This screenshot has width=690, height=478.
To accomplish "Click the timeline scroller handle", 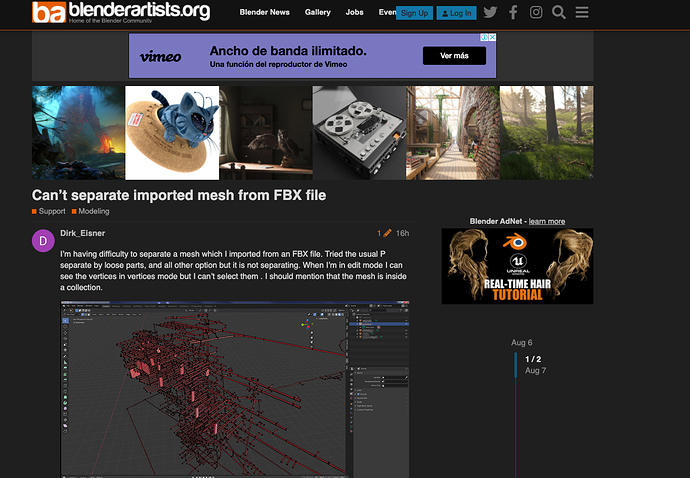I will 516,365.
